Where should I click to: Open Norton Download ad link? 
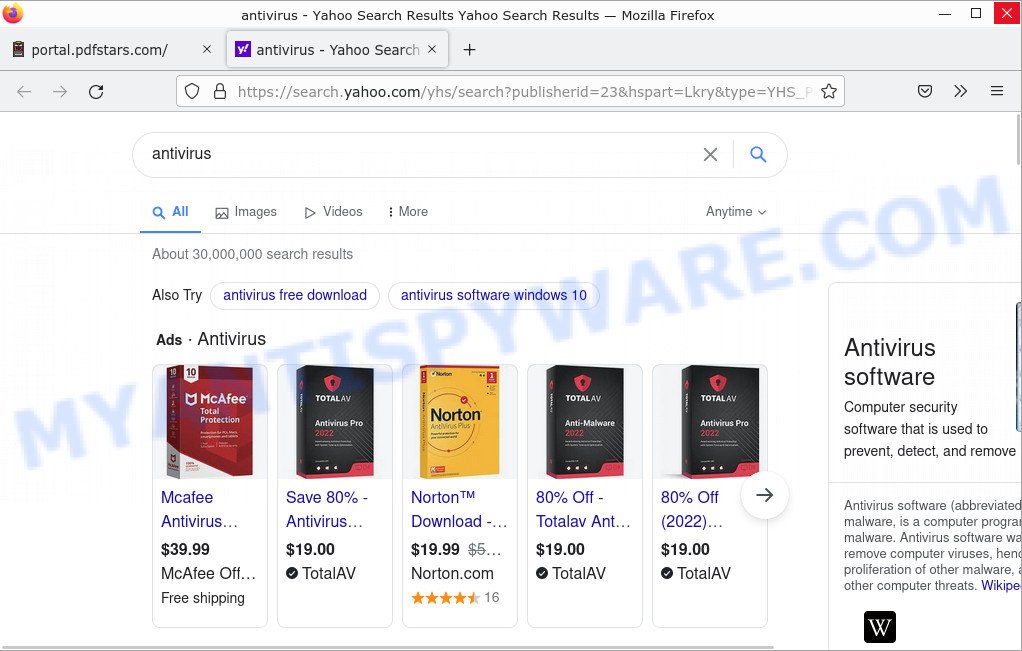click(459, 510)
